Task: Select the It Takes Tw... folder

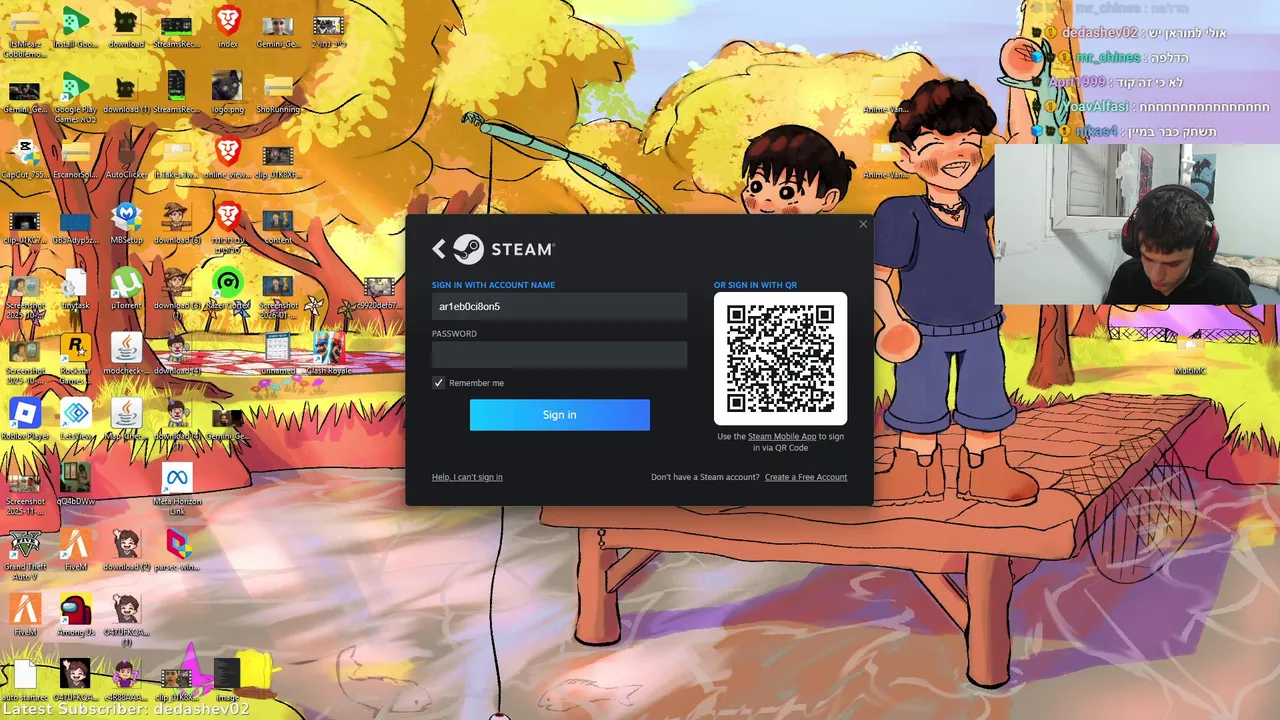Action: [177, 158]
